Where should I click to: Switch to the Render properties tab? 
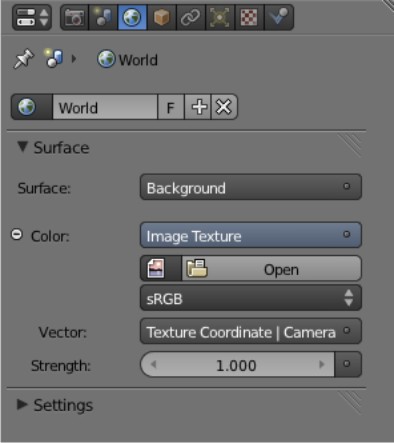74,18
